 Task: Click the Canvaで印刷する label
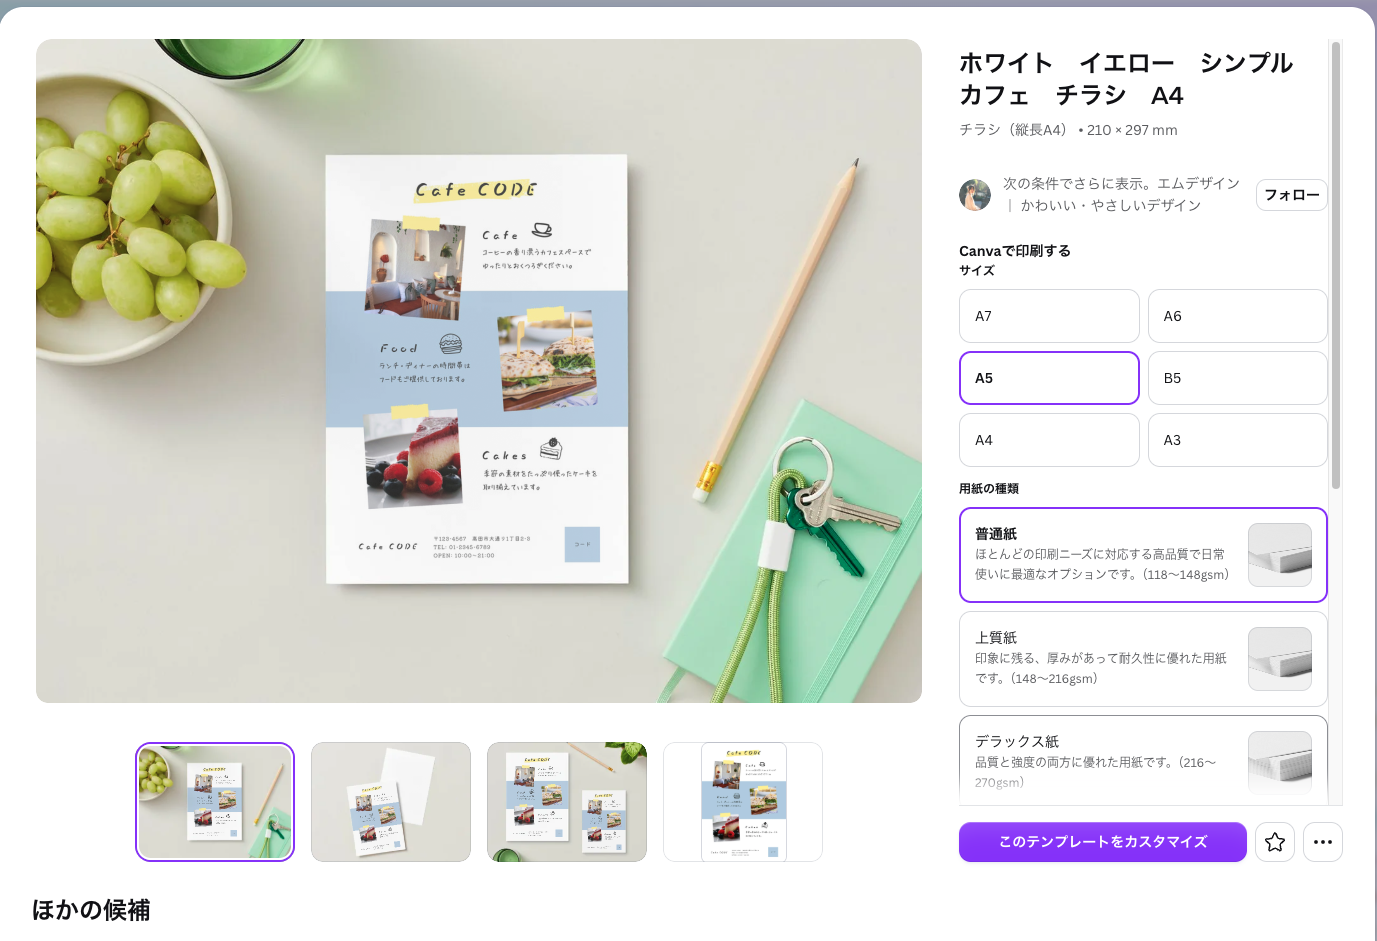1015,251
